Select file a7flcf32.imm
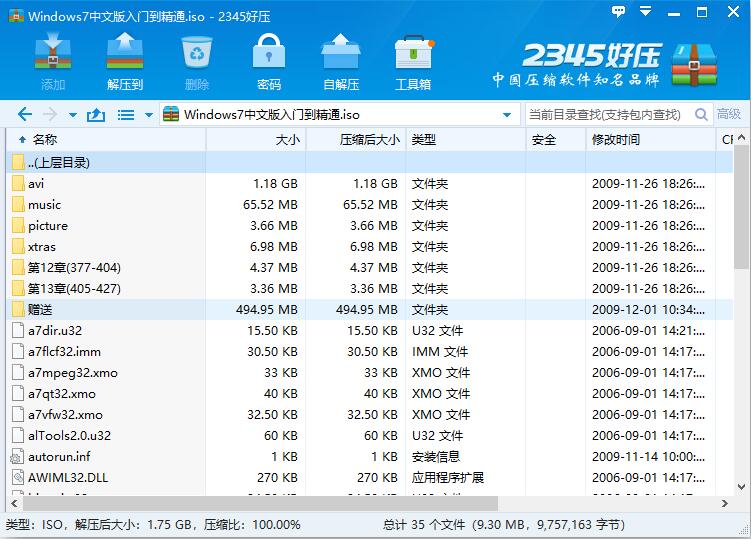751x539 pixels. coord(370,352)
